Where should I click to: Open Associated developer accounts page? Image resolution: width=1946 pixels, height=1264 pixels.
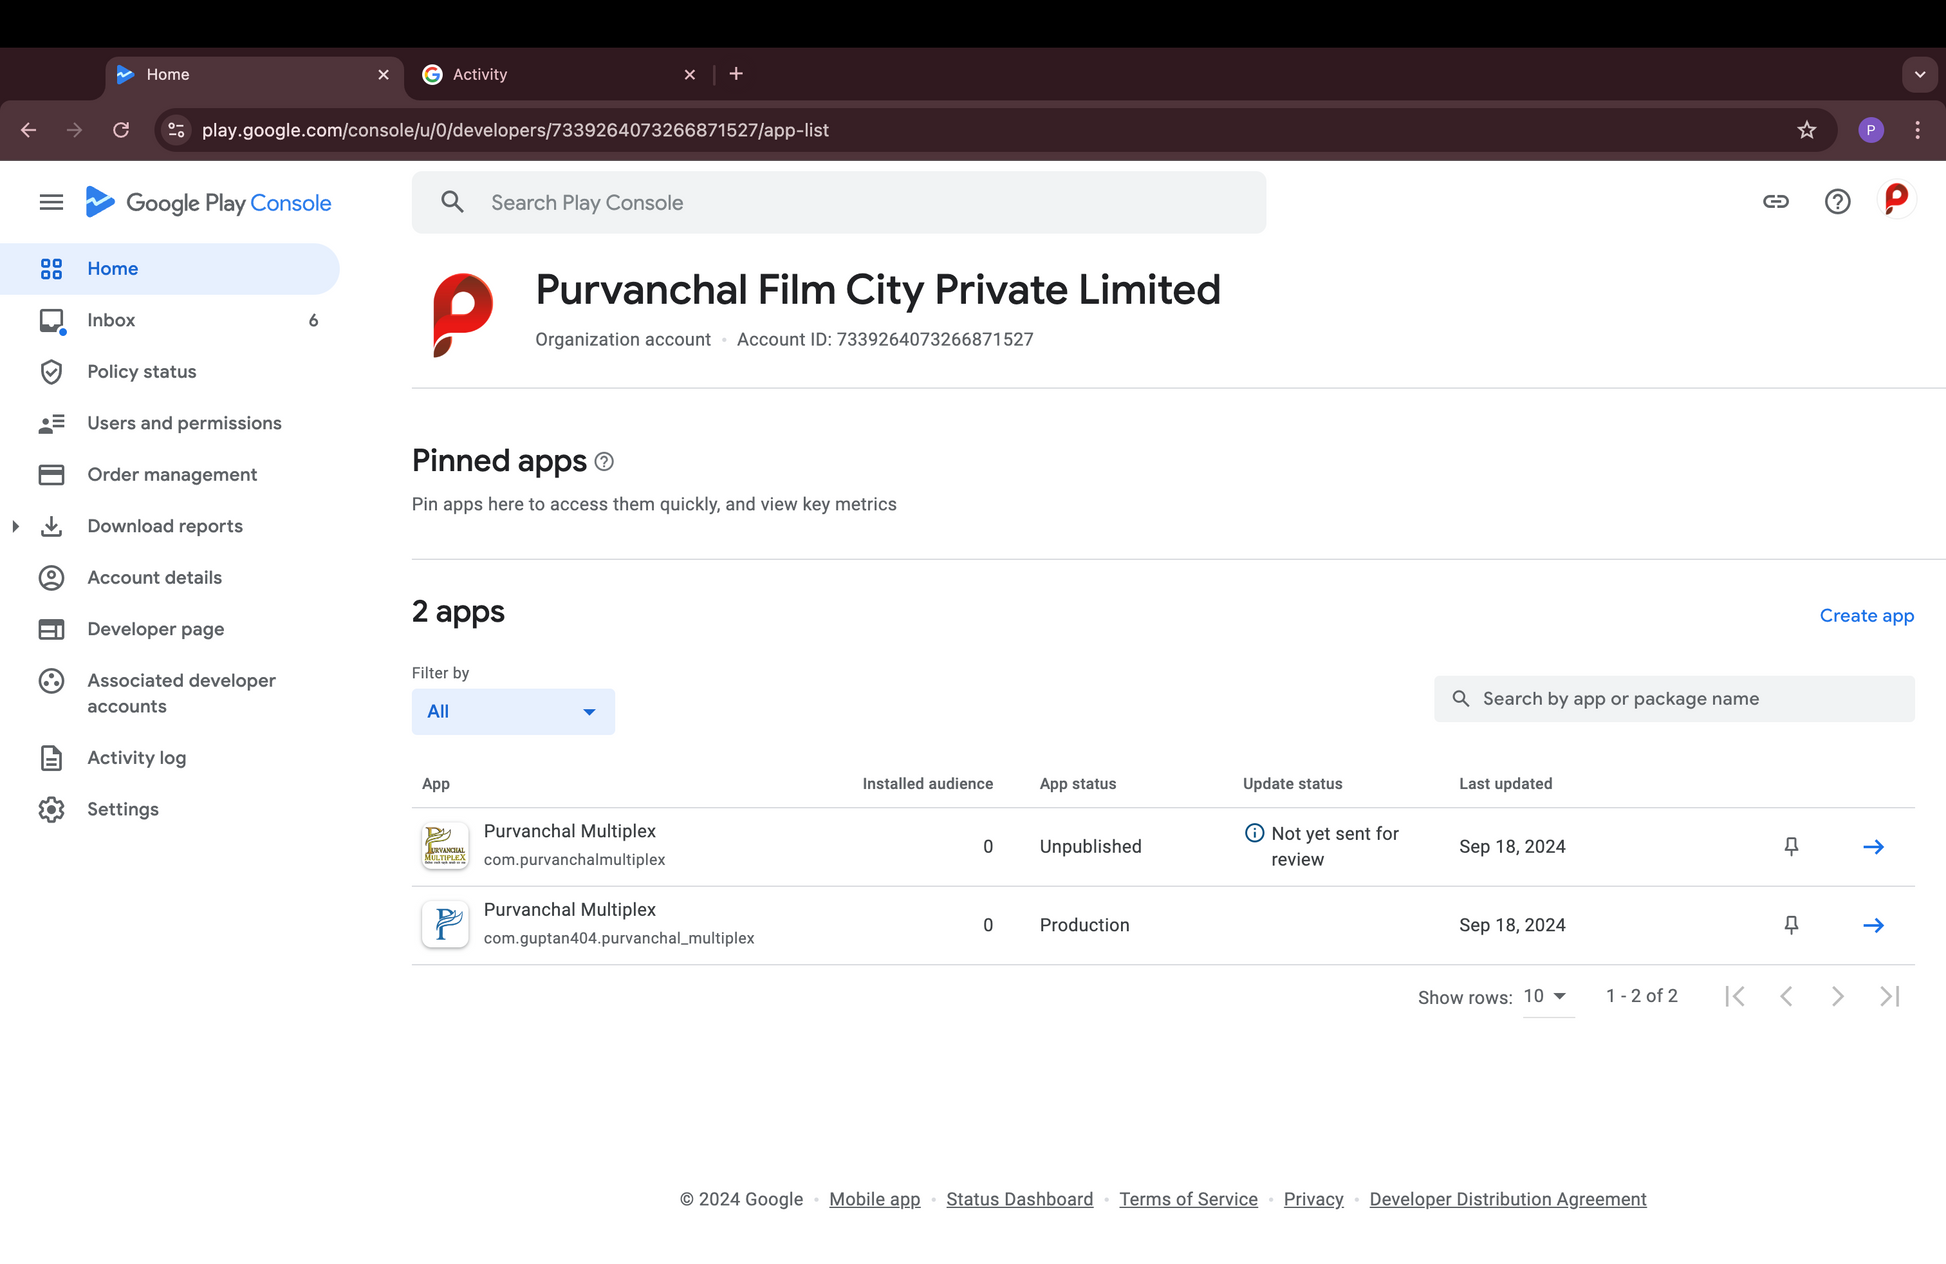[x=181, y=693]
